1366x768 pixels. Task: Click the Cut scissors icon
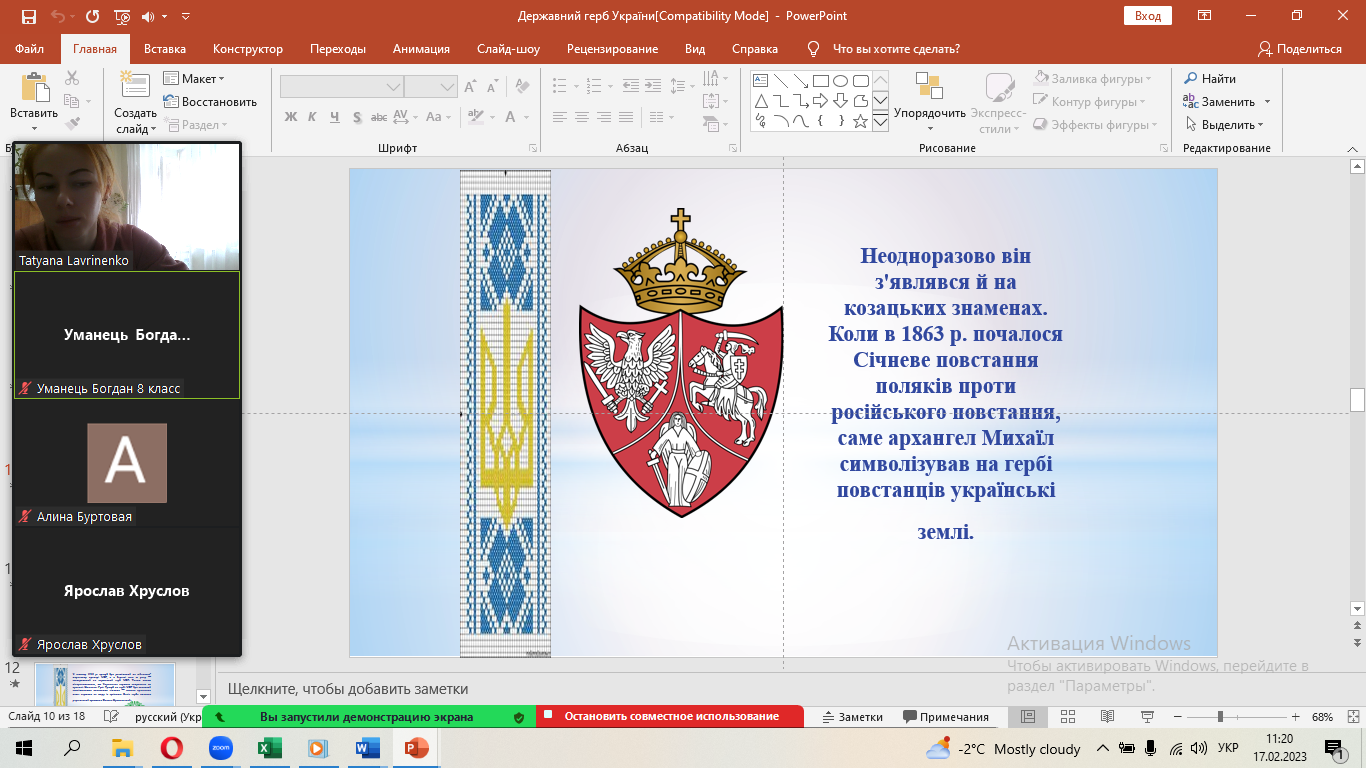72,78
